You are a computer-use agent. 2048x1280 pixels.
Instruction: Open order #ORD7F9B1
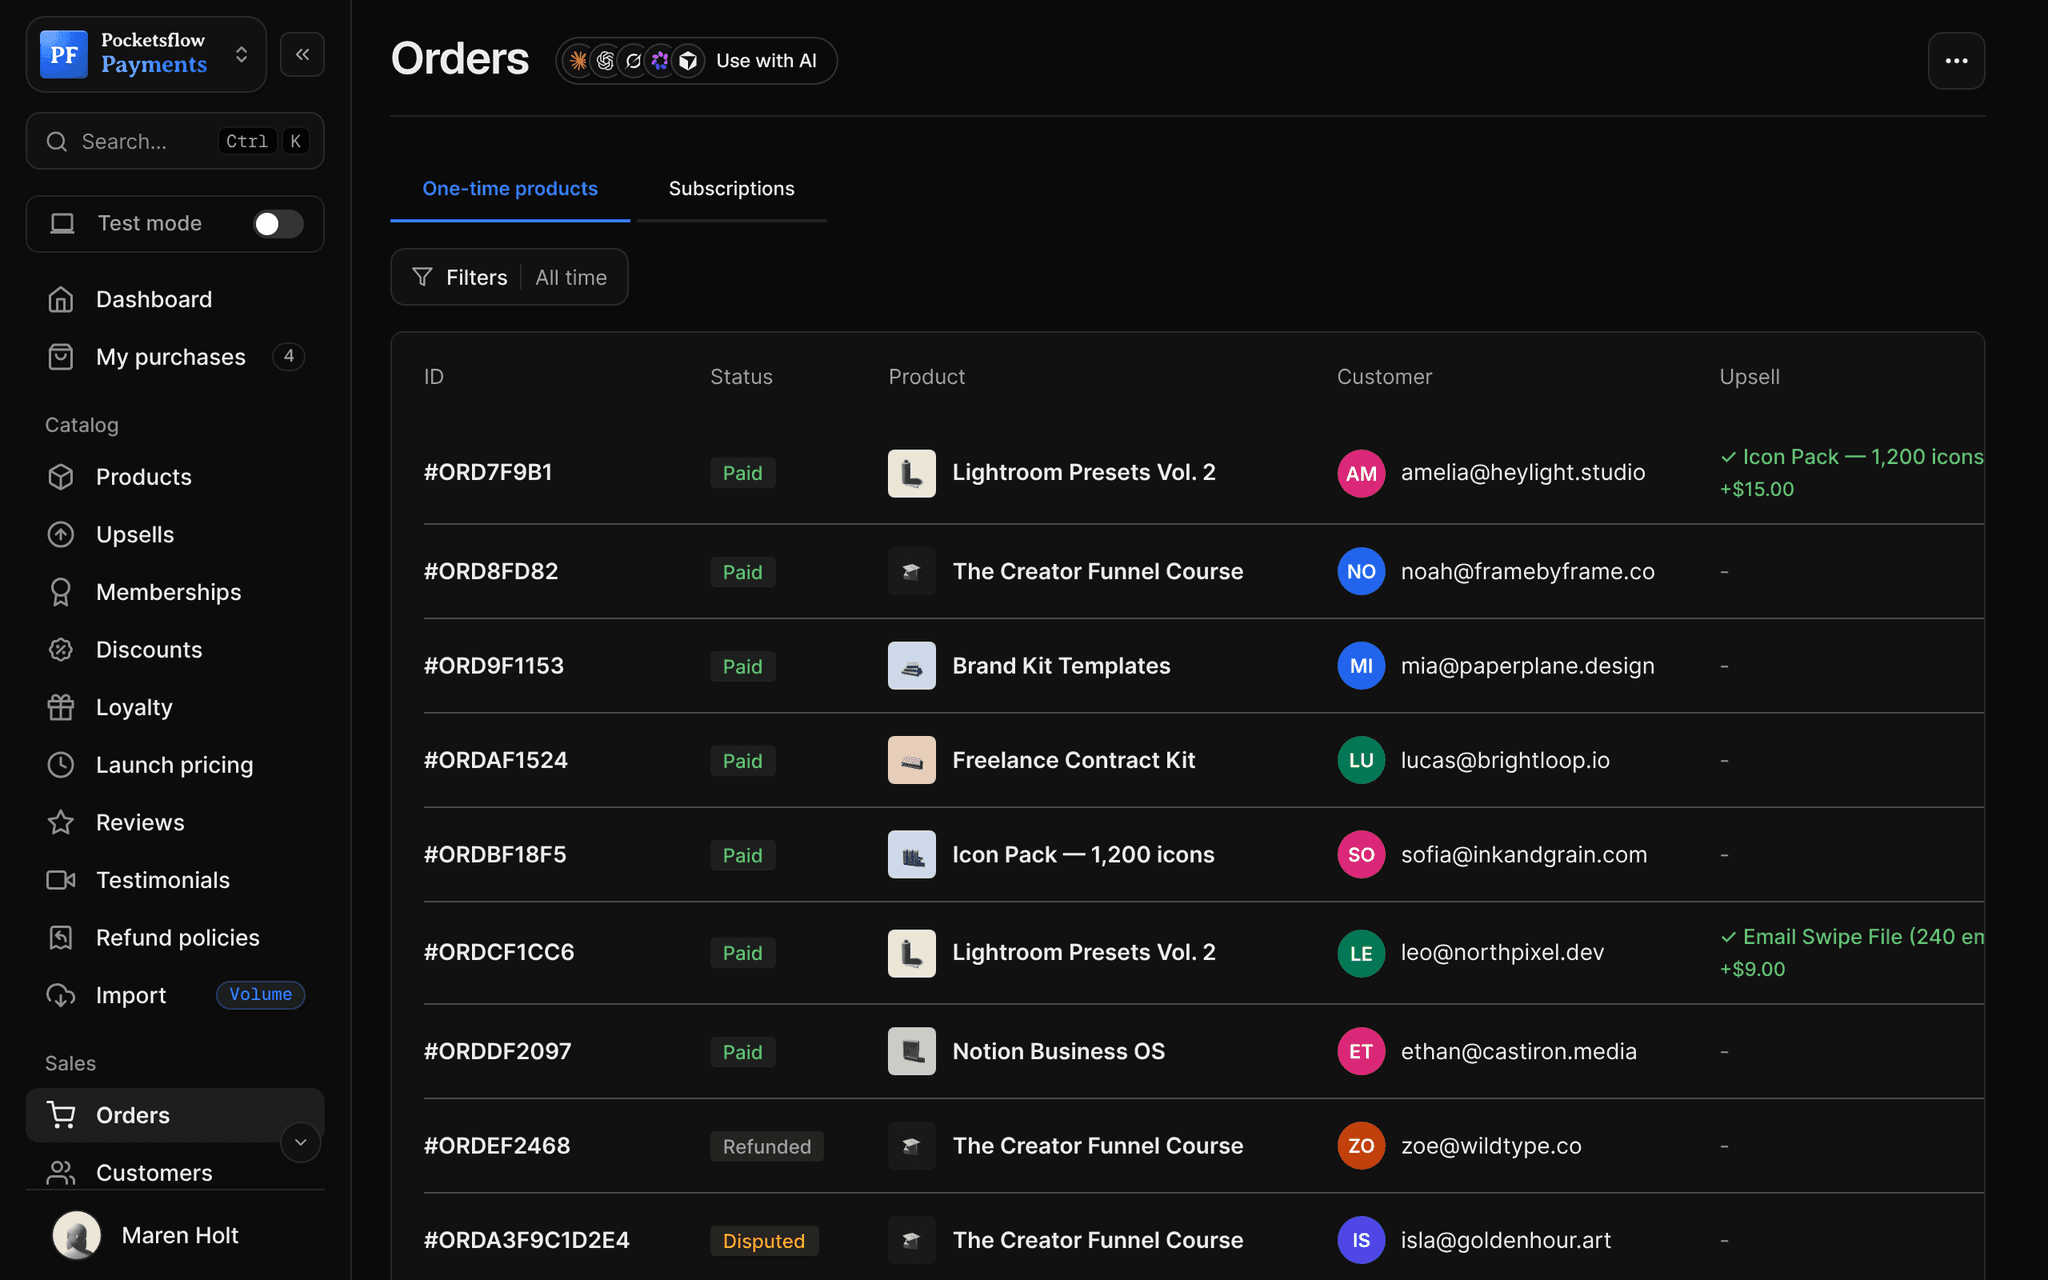tap(488, 472)
